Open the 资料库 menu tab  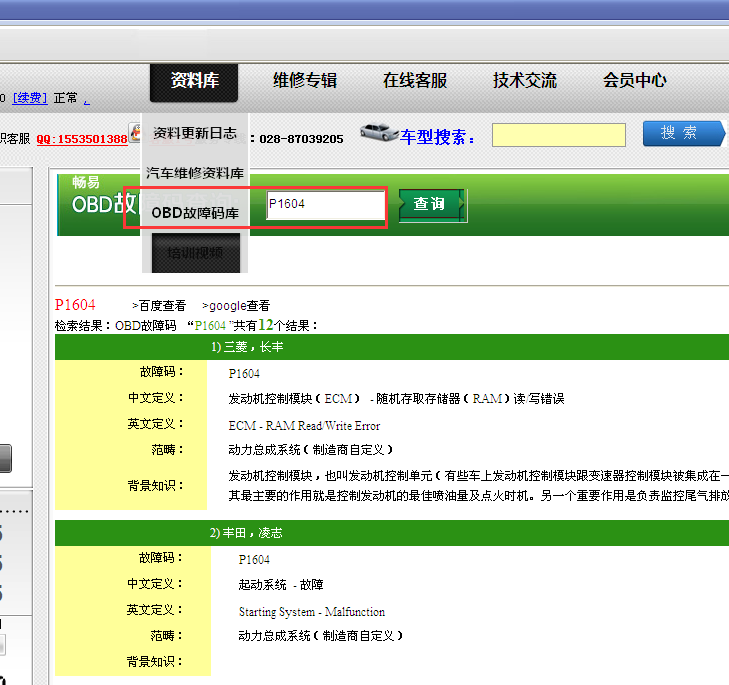194,82
